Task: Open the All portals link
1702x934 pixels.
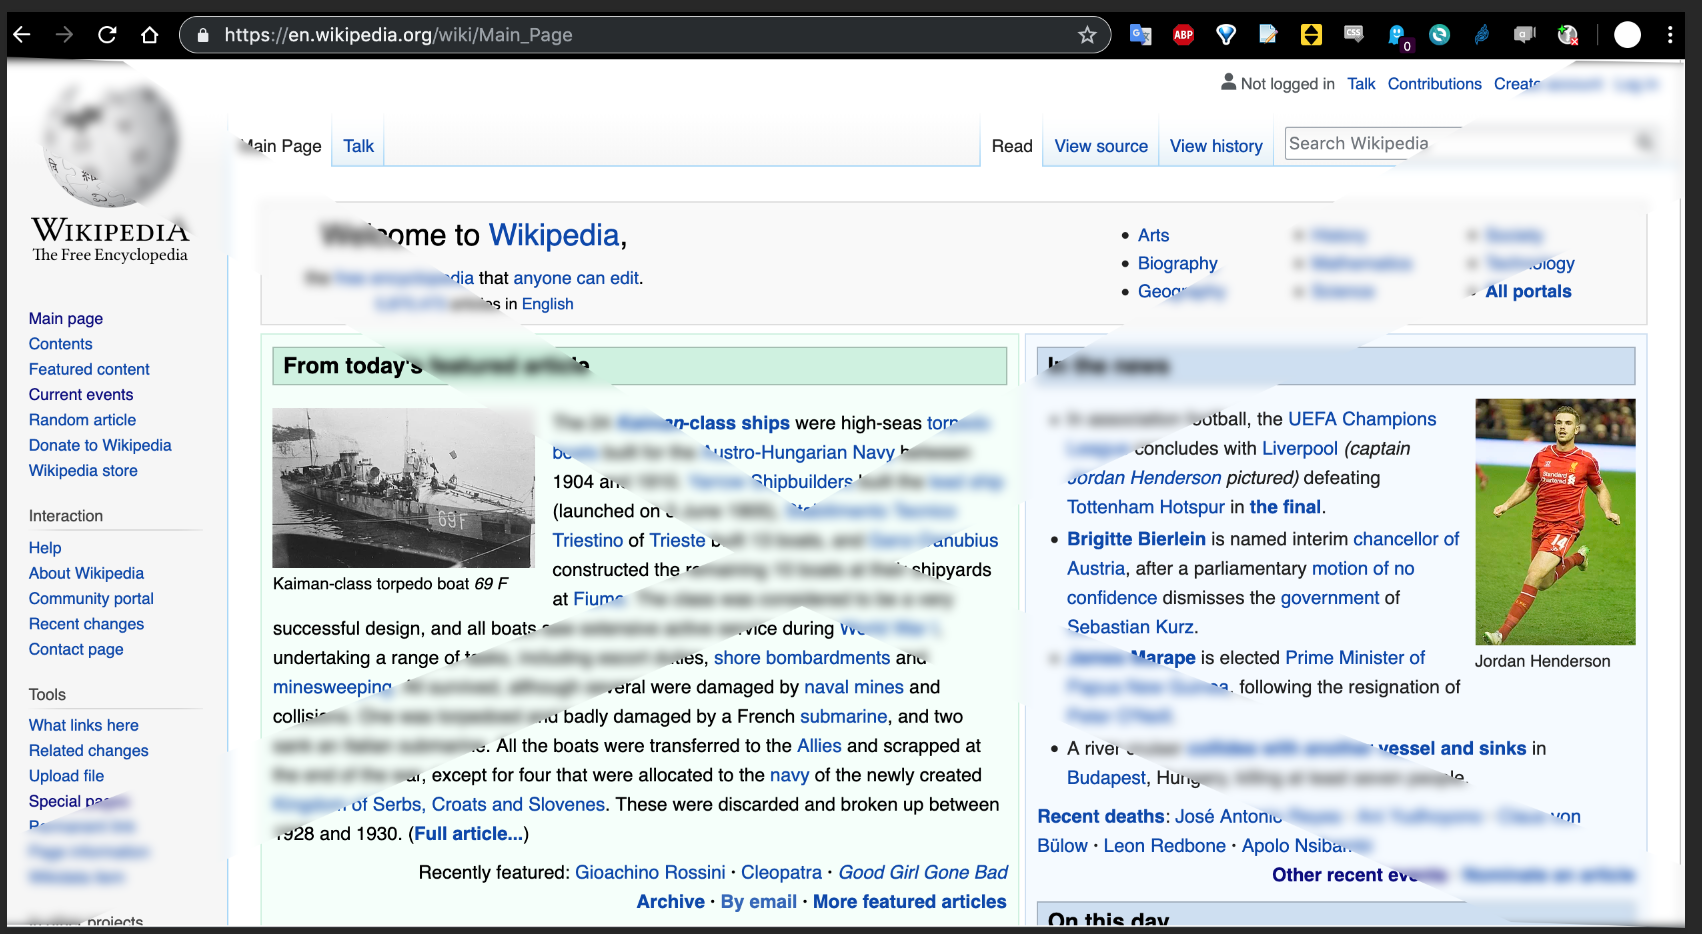Action: [1528, 291]
